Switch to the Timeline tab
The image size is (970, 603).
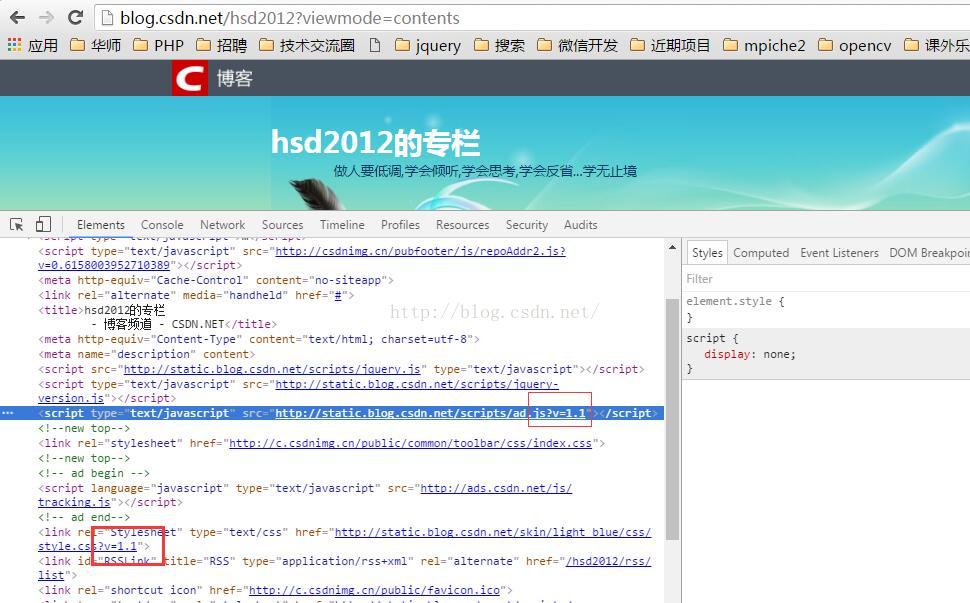click(342, 225)
